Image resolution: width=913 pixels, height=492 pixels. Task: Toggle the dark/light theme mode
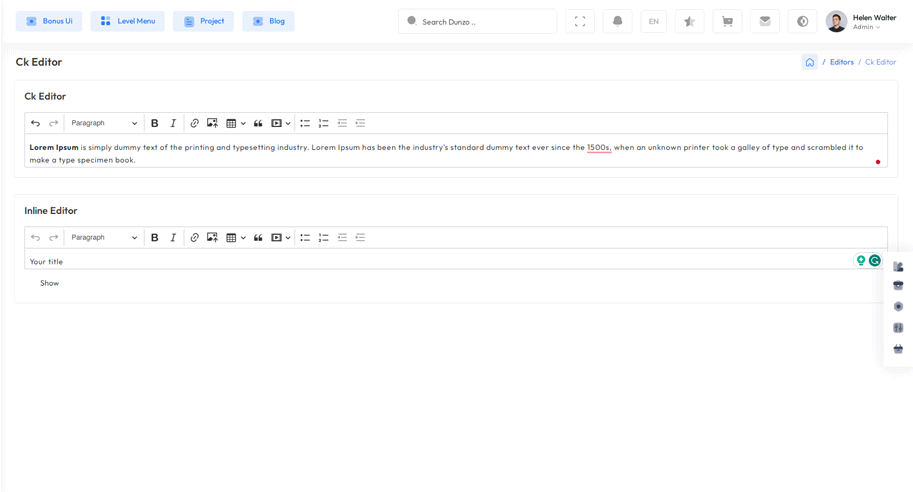(x=802, y=21)
